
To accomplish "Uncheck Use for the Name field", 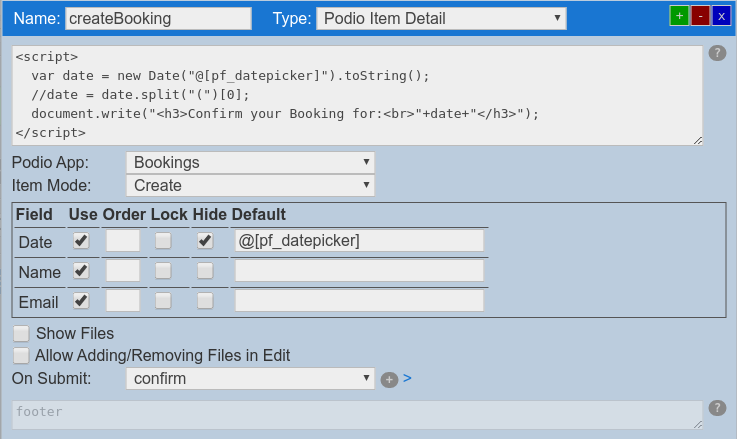I will click(x=81, y=271).
